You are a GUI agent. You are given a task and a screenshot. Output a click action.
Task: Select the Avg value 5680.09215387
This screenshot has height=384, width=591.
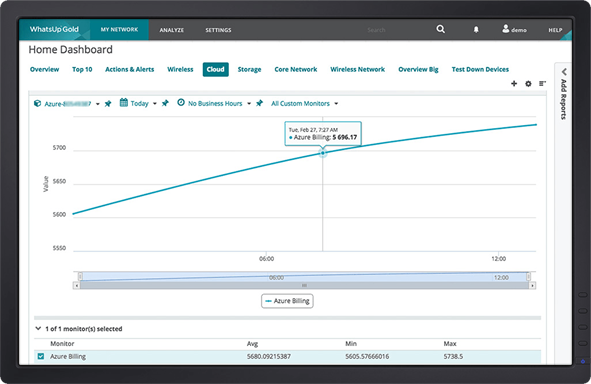click(269, 356)
